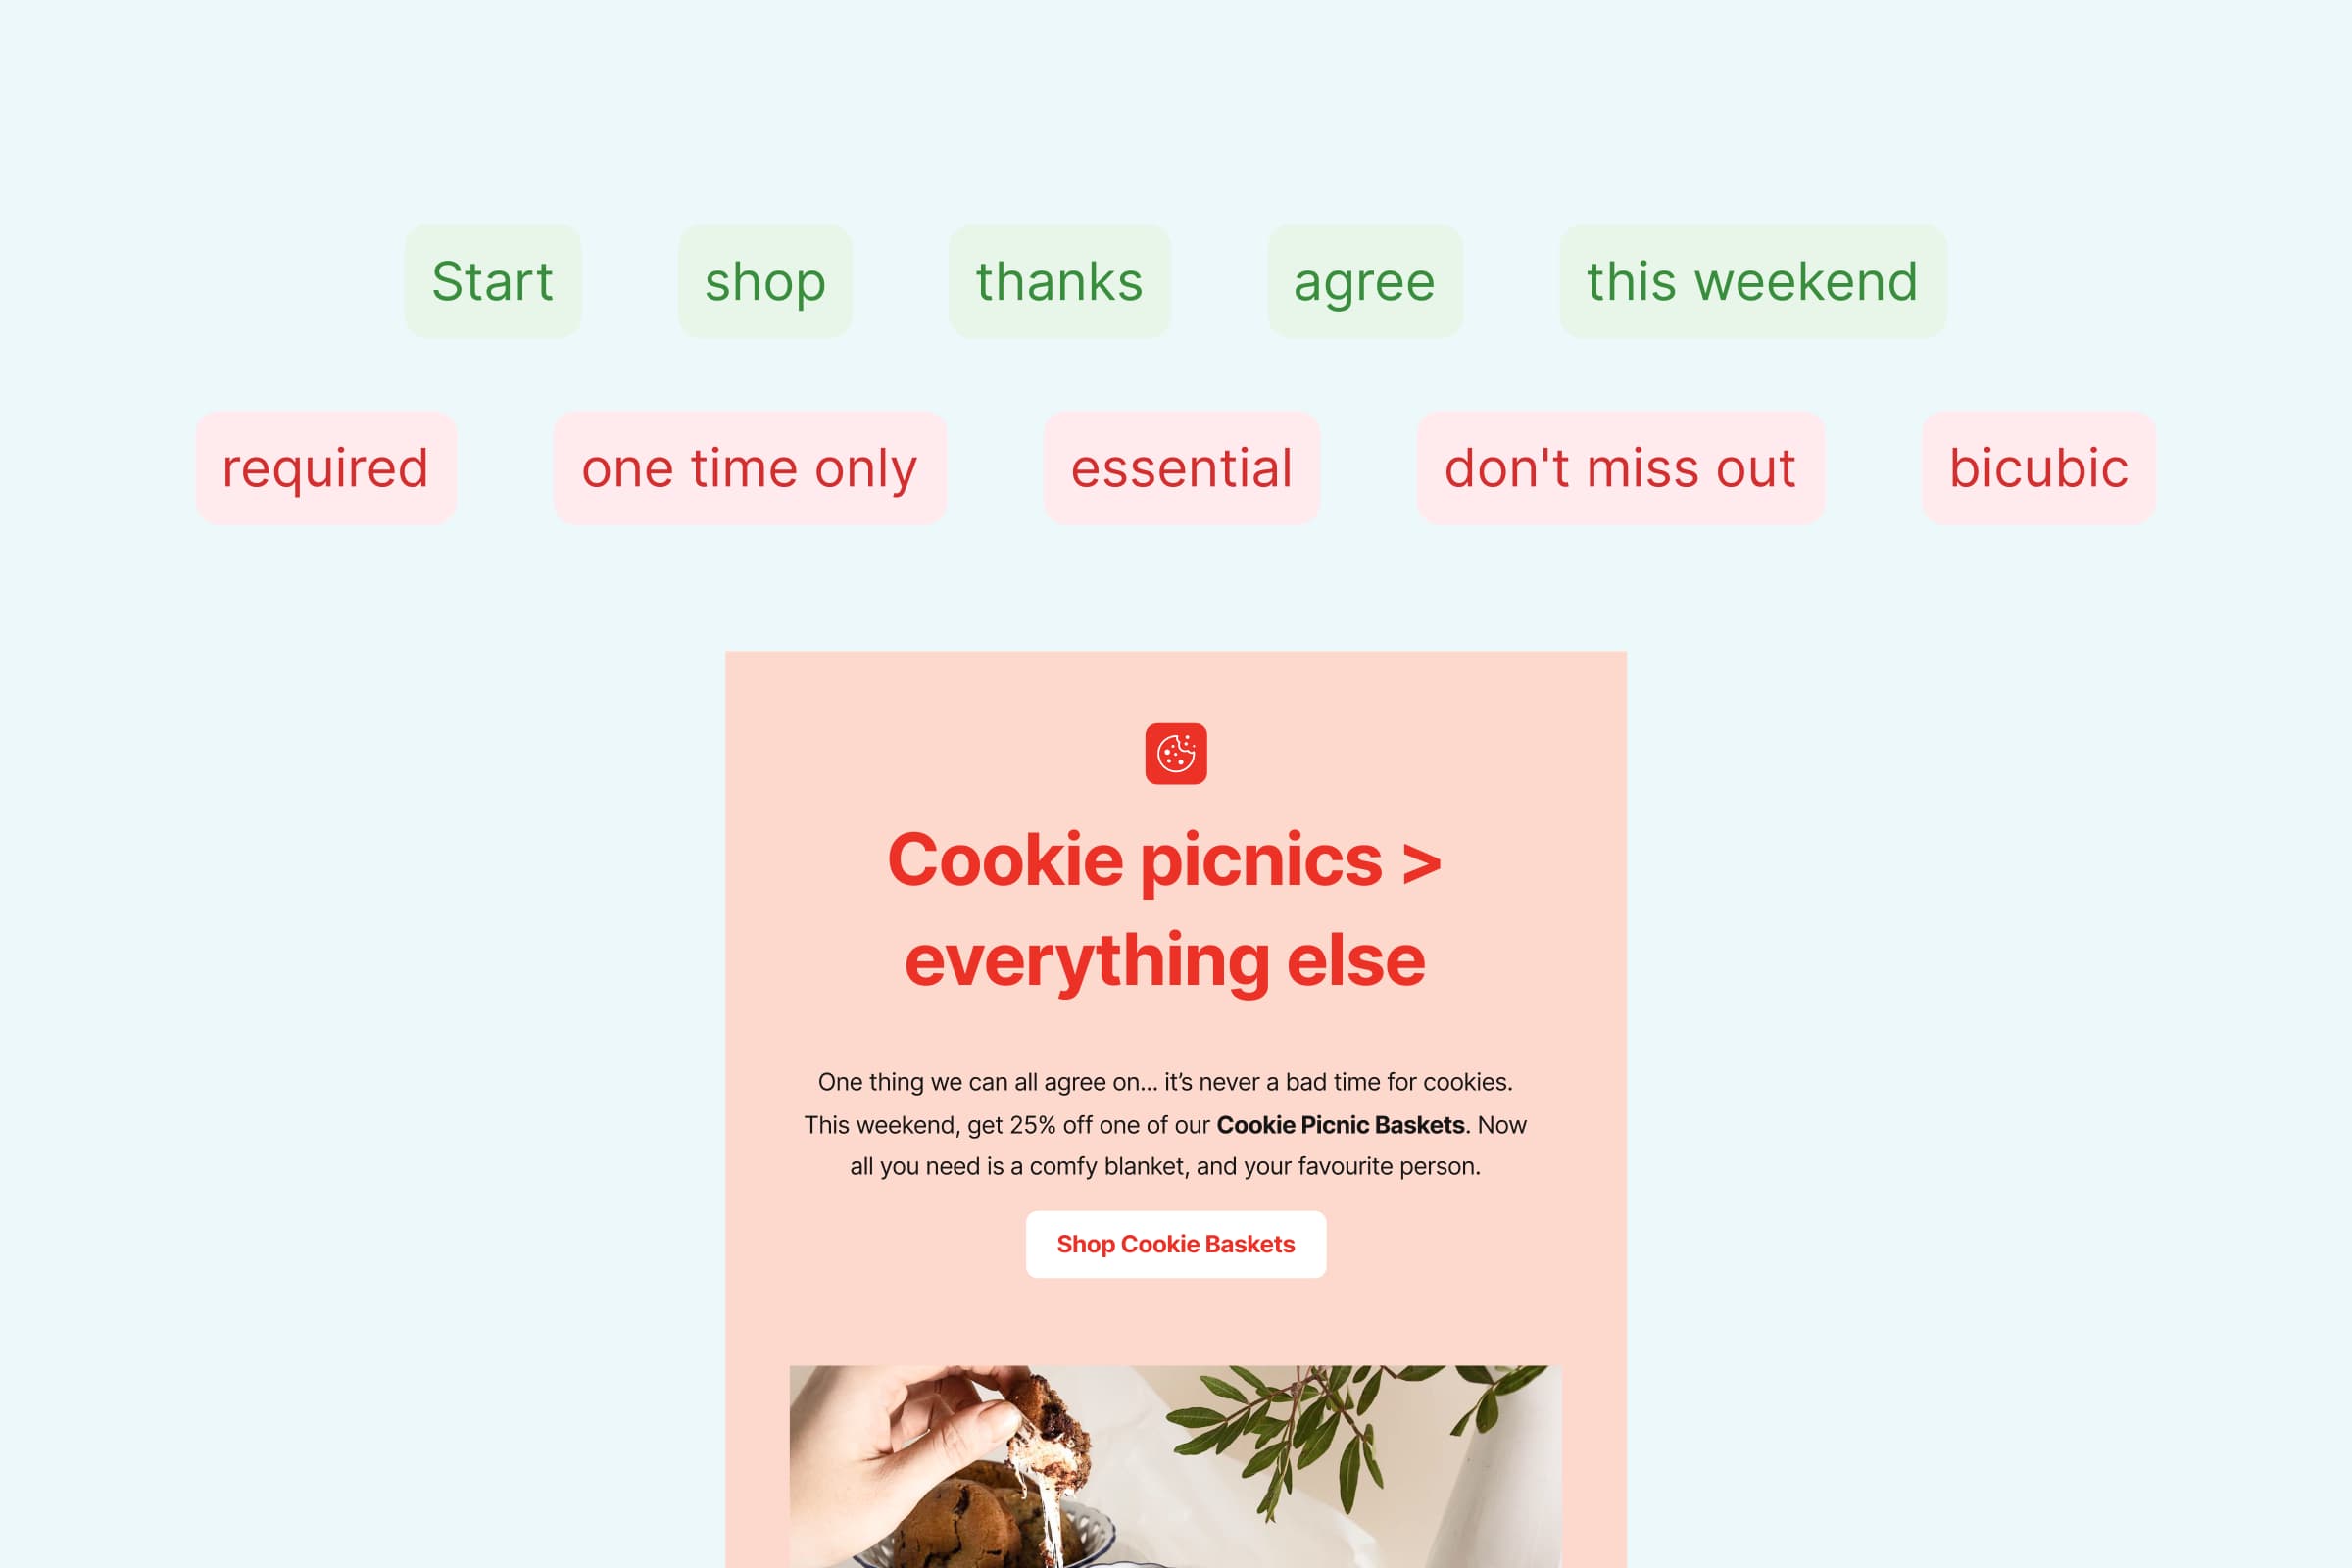Click the green "thanks" tag
Screen dimensions: 2352x1568
coord(1059,282)
